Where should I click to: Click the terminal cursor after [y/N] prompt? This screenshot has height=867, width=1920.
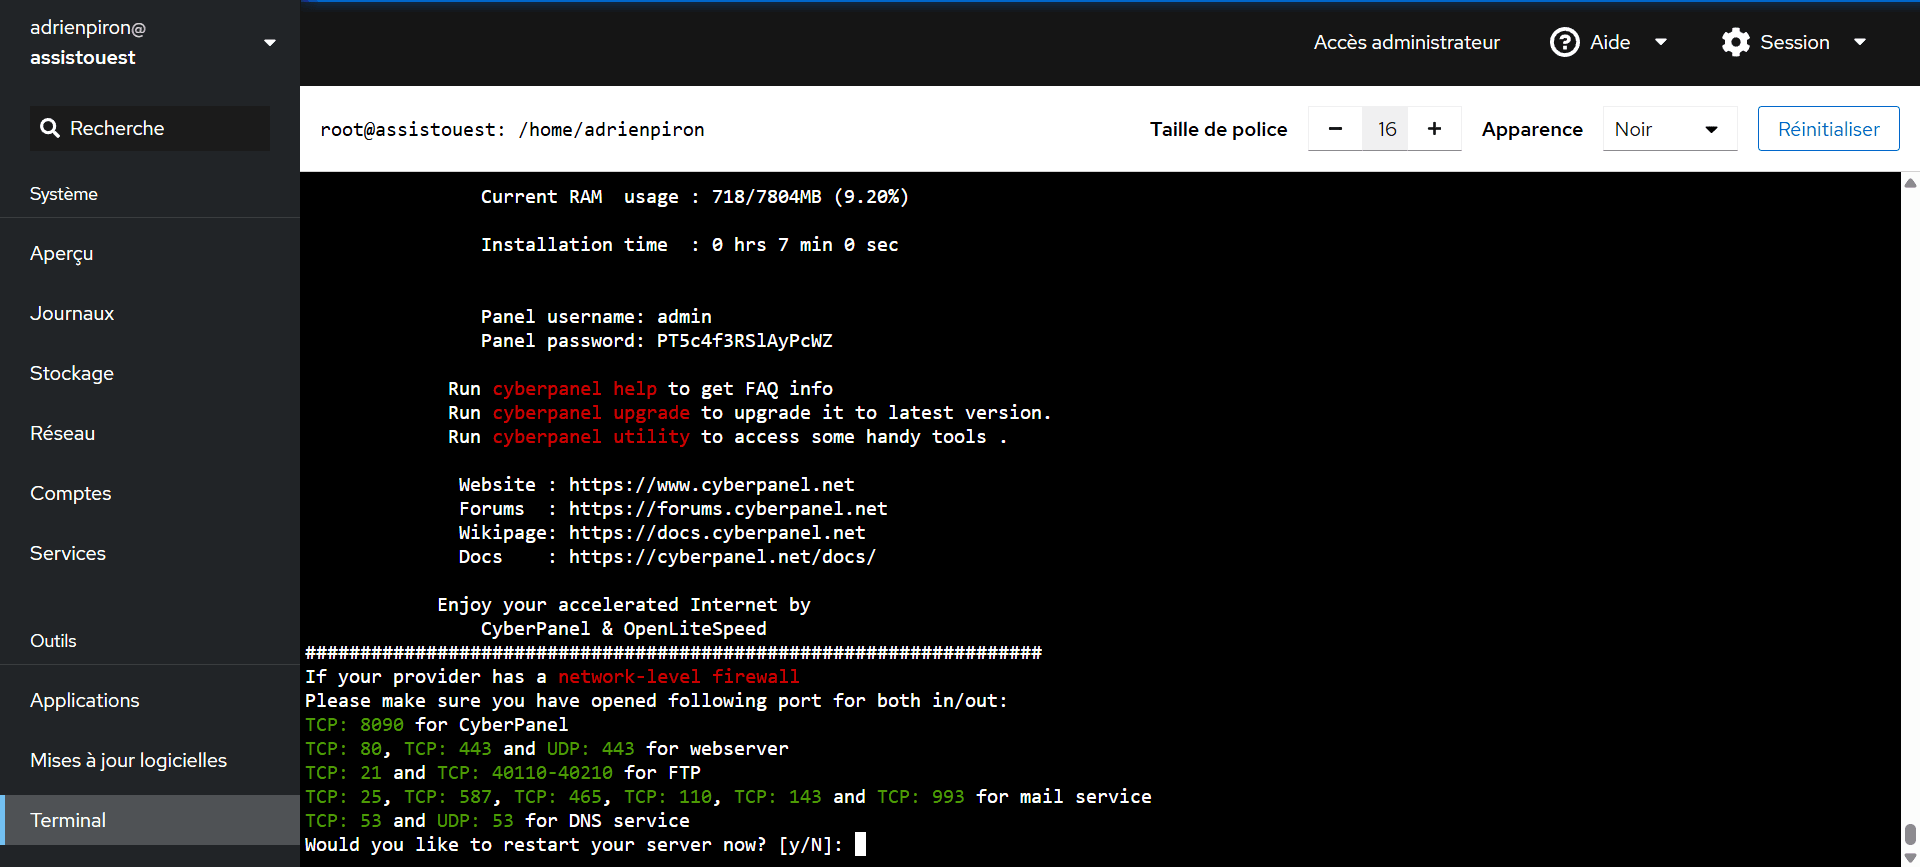pyautogui.click(x=860, y=845)
